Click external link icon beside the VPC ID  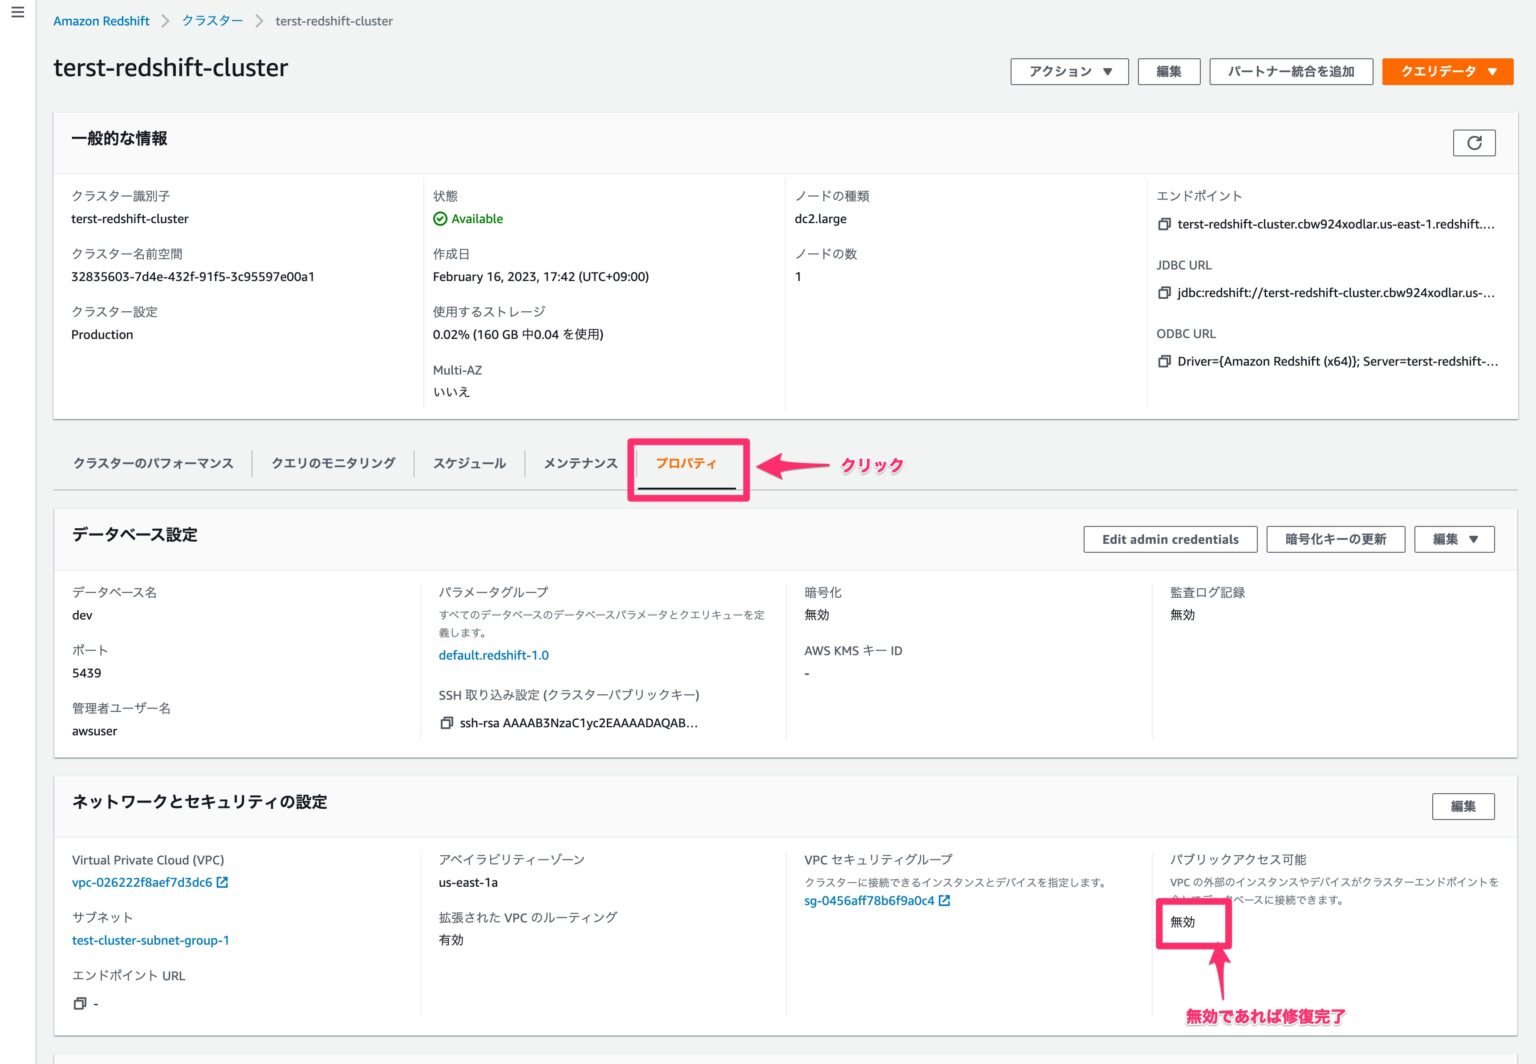[222, 882]
